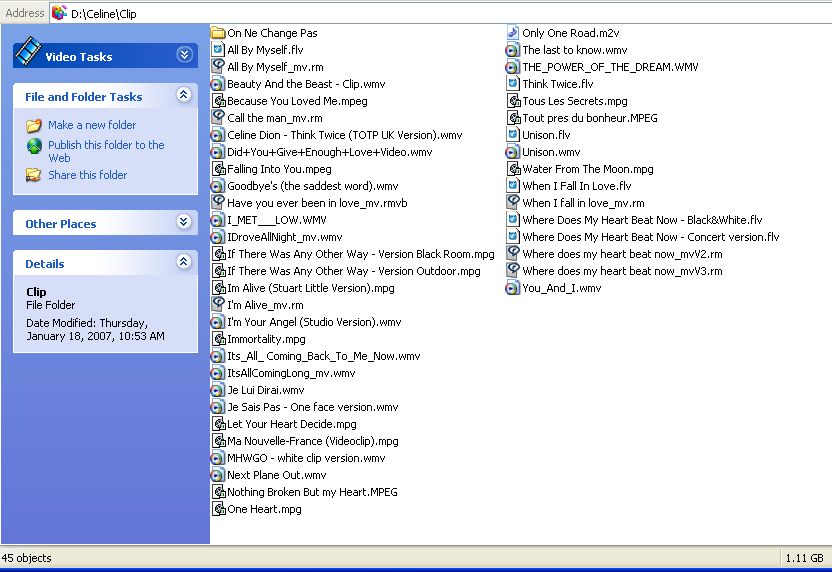Viewport: 832px width, 572px height.
Task: Select file Celine Dion - Think Twice (TOTP UK Version).wmv
Action: (x=345, y=135)
